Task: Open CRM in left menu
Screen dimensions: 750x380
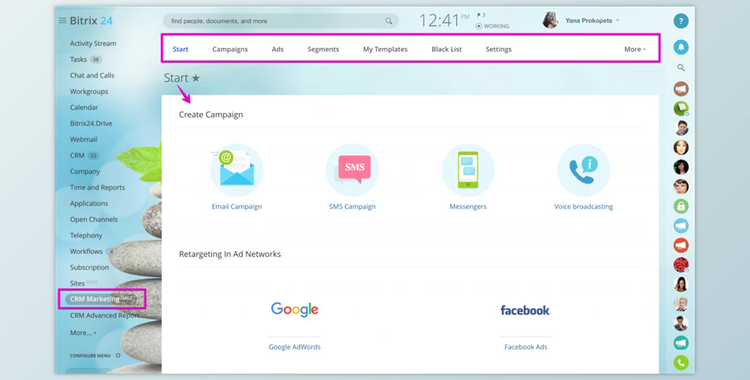Action: (x=77, y=156)
